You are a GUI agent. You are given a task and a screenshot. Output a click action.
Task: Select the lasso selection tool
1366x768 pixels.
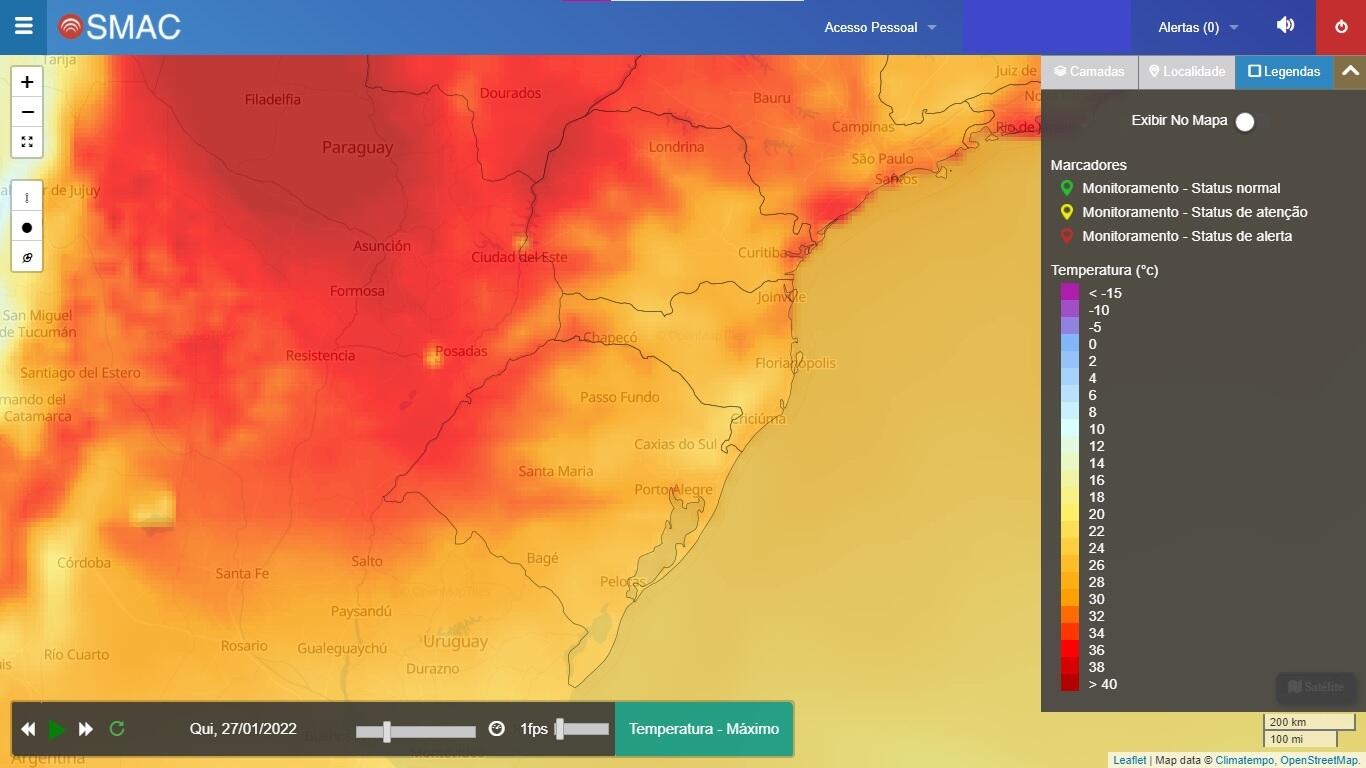[27, 258]
